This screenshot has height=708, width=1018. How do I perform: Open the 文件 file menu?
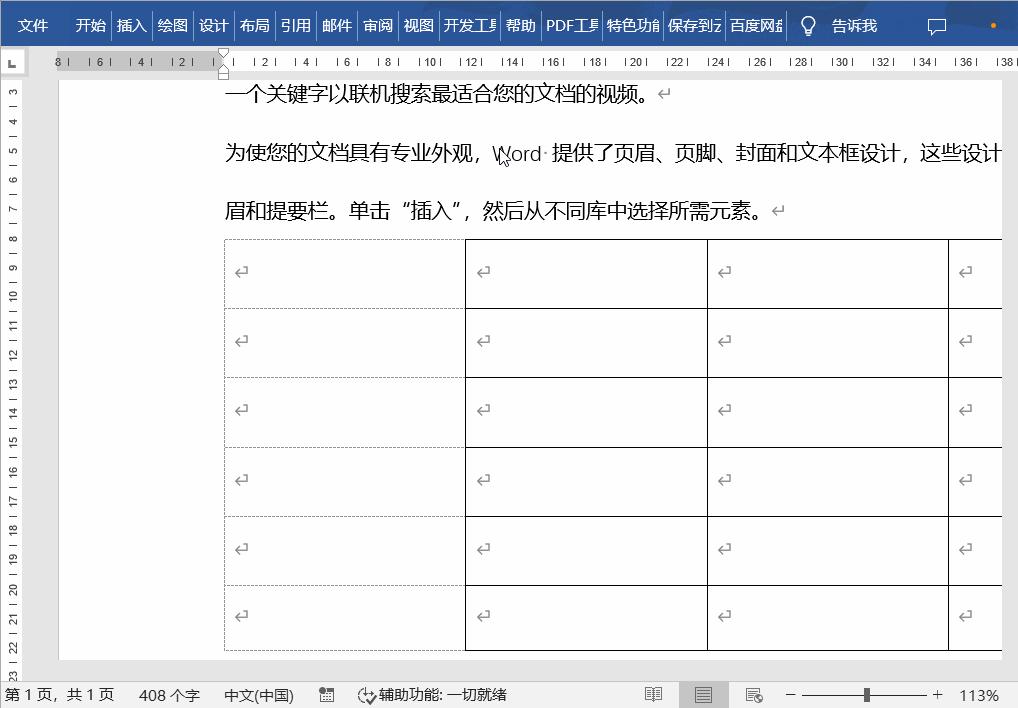point(32,25)
